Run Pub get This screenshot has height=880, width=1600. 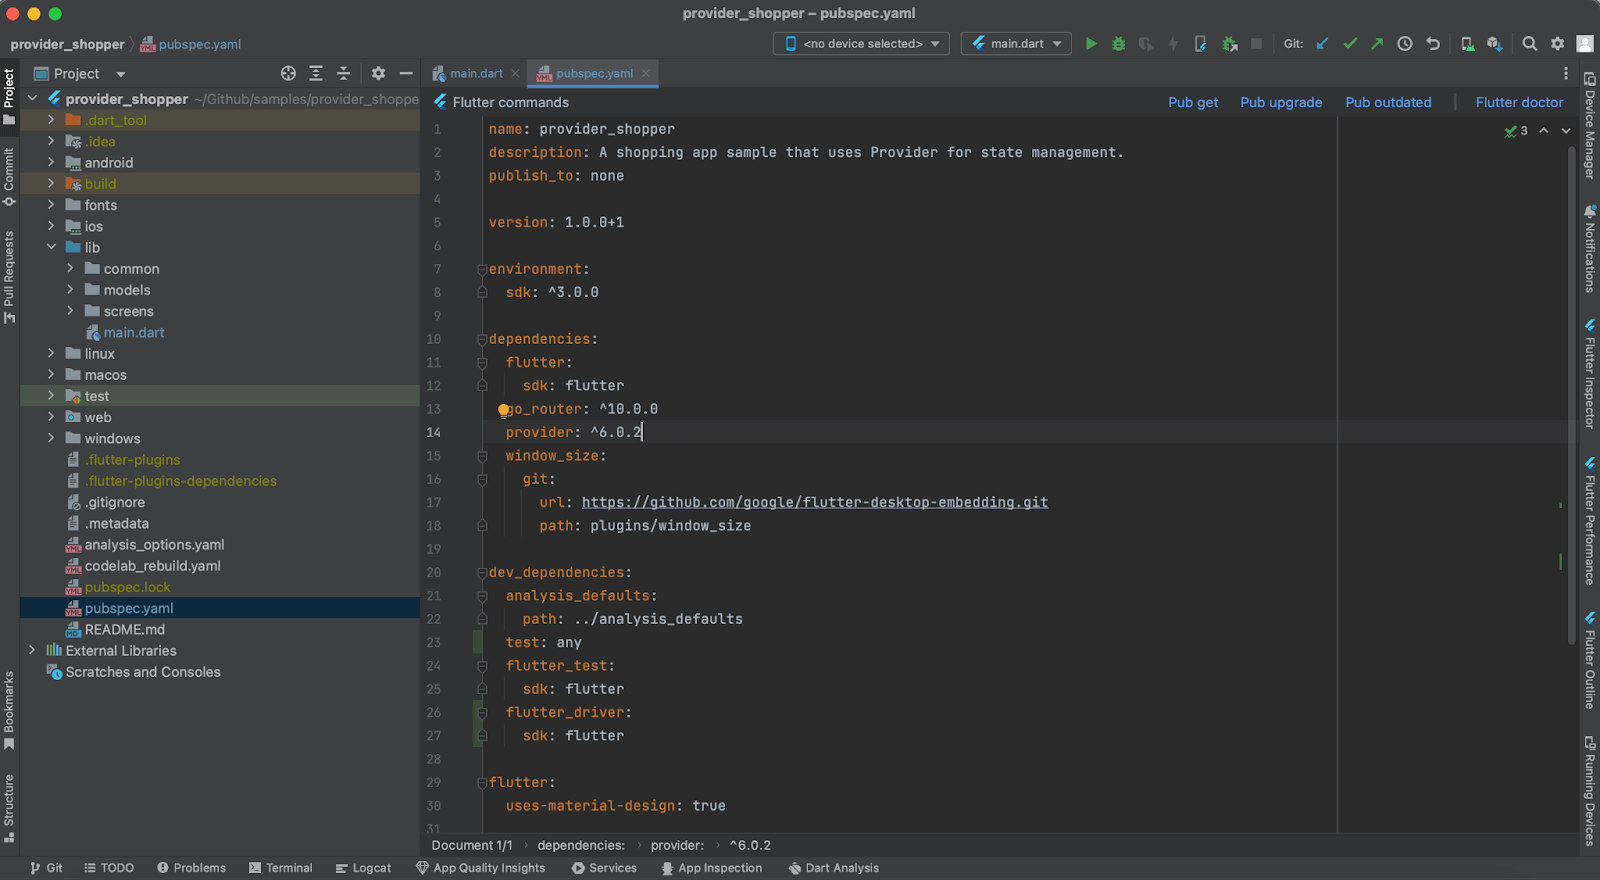1193,102
